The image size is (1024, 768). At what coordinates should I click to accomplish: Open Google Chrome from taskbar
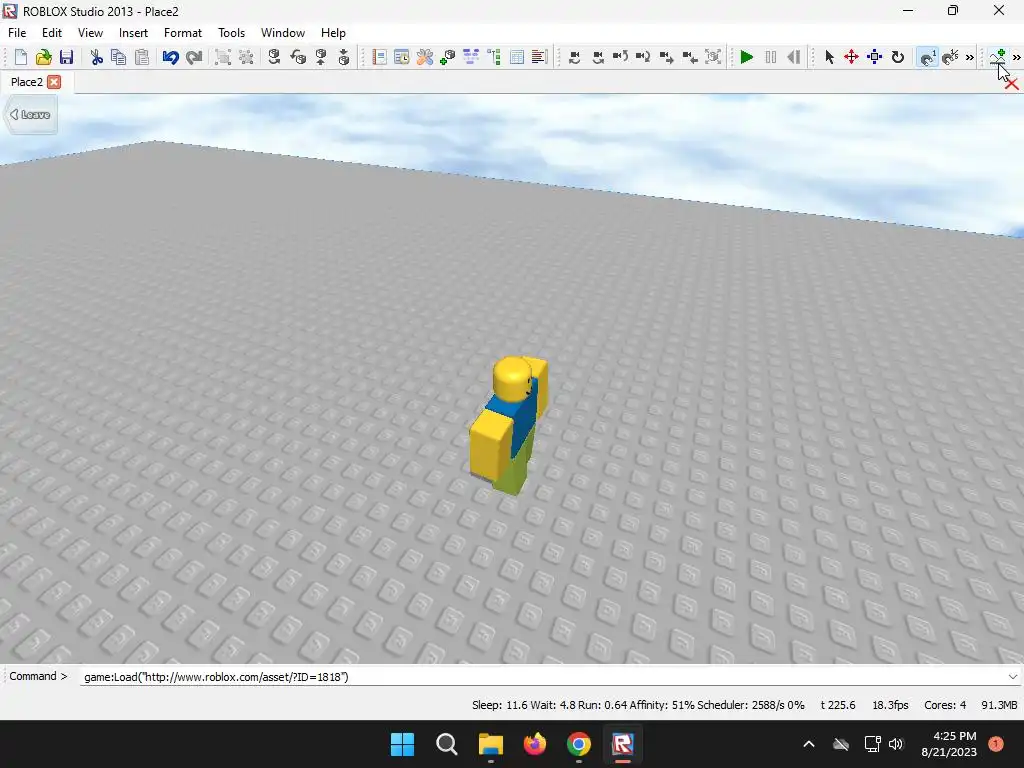click(x=579, y=744)
